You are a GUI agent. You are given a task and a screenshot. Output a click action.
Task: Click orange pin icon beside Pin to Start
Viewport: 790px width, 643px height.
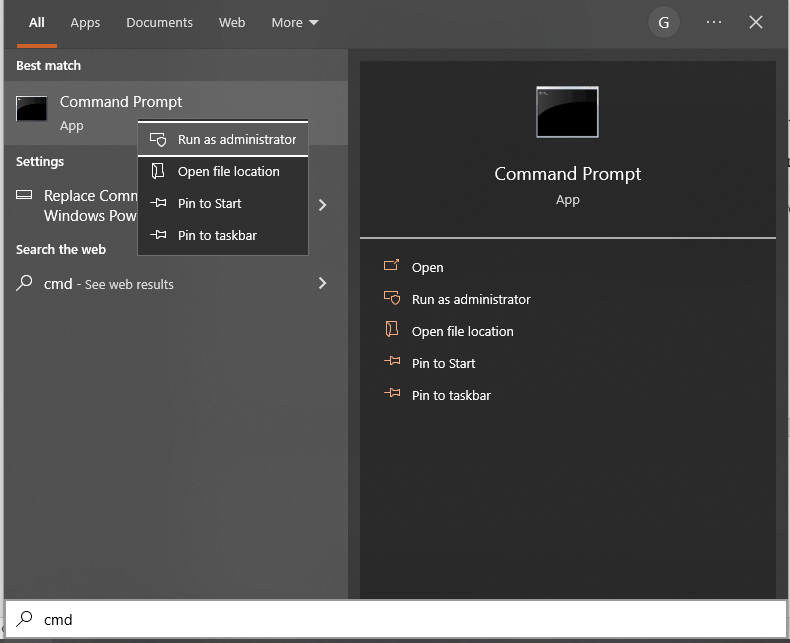[x=392, y=361]
